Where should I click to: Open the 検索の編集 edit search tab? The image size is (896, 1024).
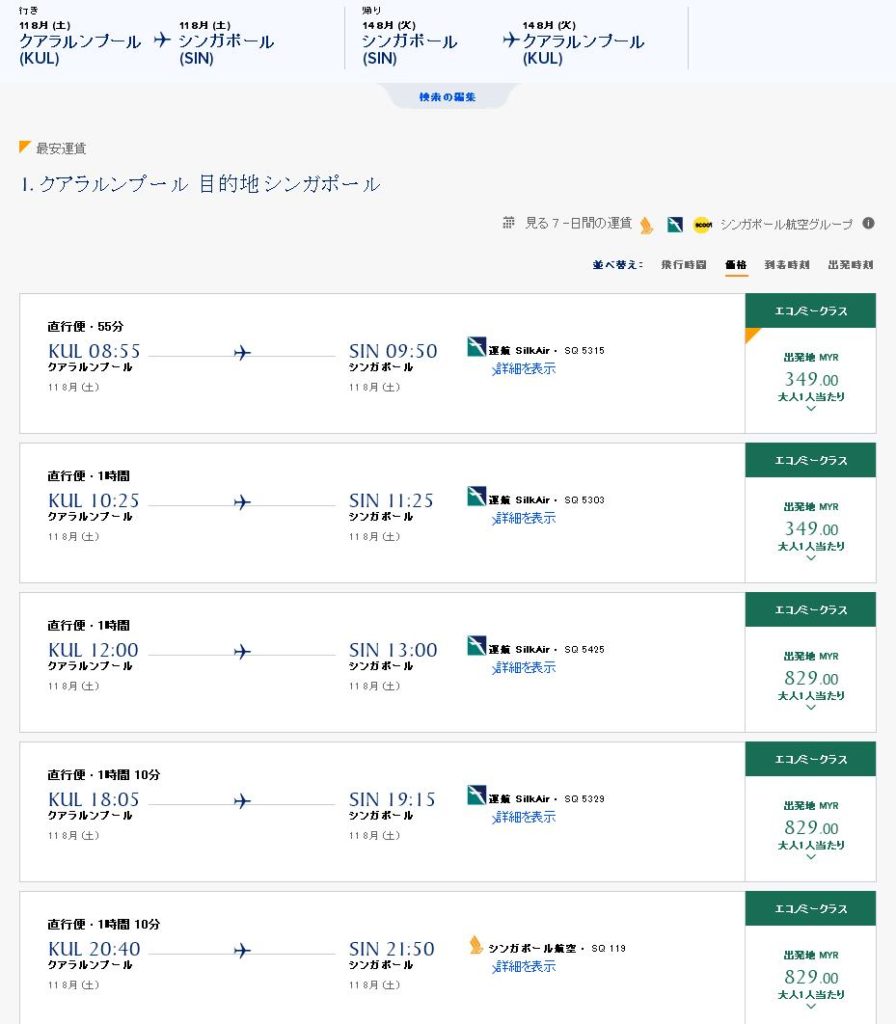click(x=447, y=97)
